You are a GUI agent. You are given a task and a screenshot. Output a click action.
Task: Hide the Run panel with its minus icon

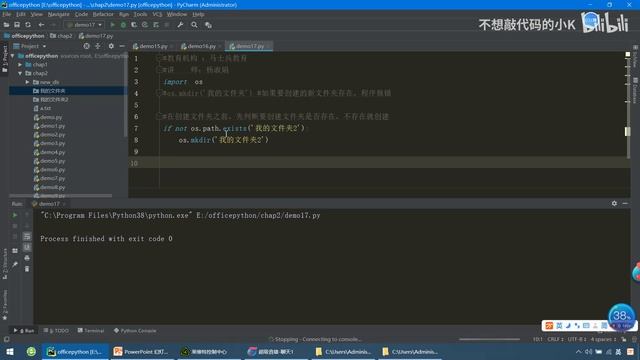[x=625, y=203]
